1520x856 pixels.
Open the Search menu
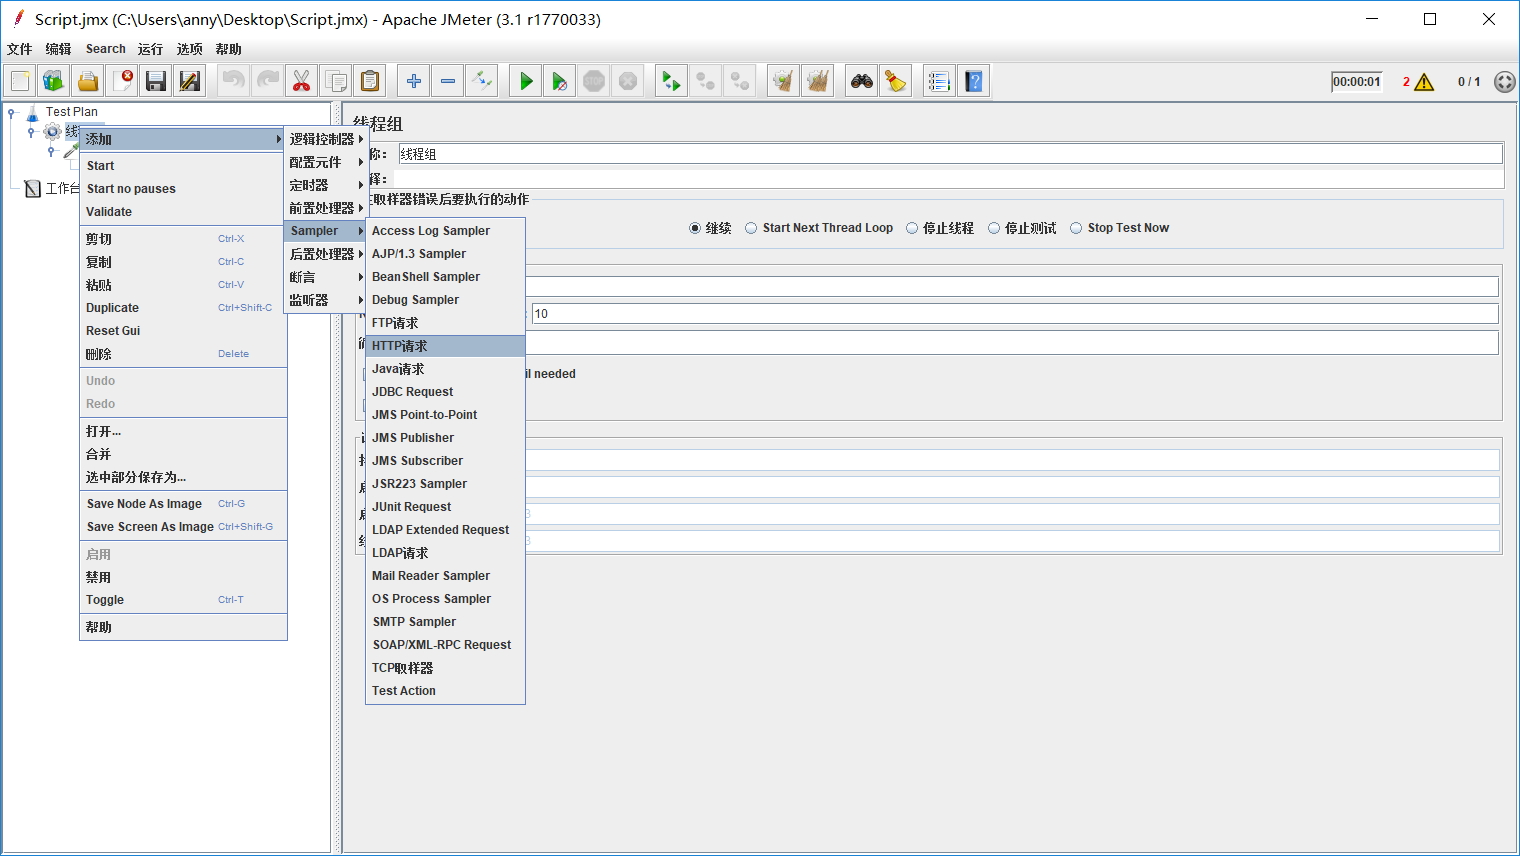click(106, 49)
